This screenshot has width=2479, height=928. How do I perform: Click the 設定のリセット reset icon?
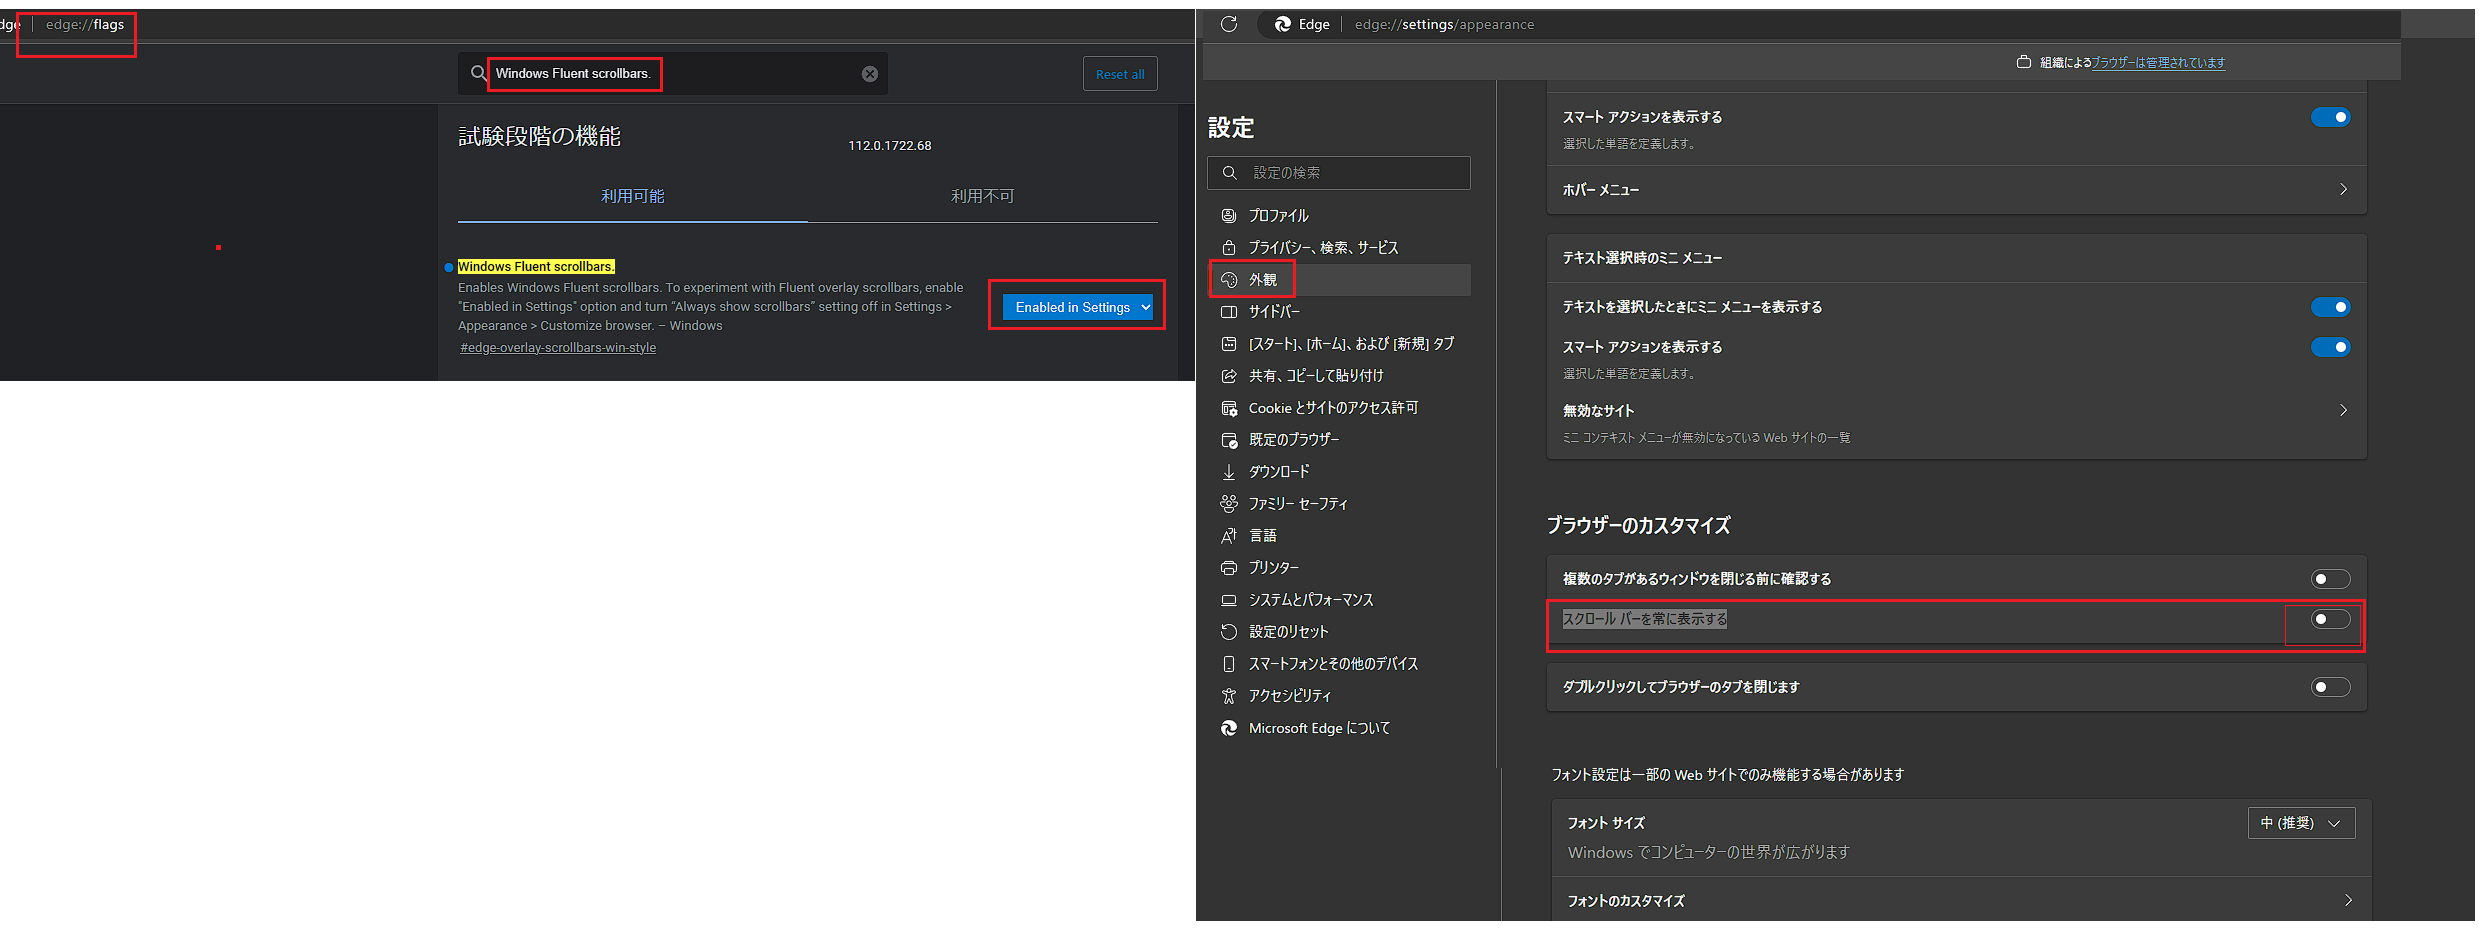coord(1229,632)
